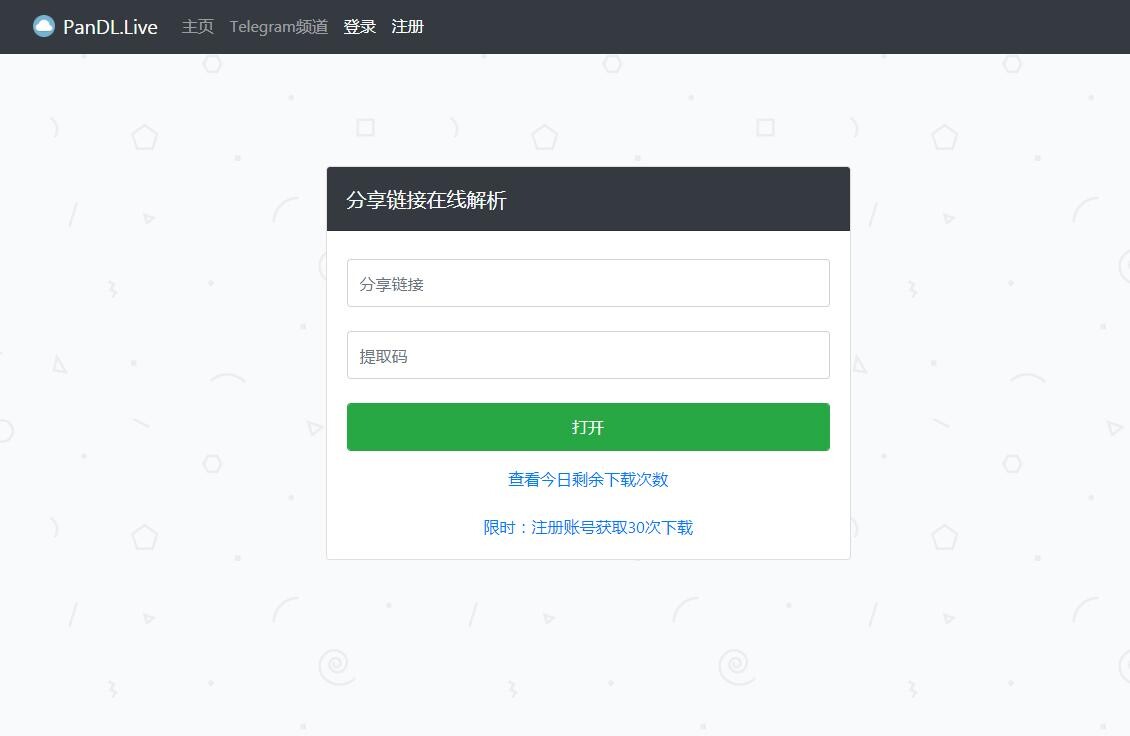Click 注册账号获取30次下载 promotional link
This screenshot has width=1130, height=736.
tap(614, 527)
